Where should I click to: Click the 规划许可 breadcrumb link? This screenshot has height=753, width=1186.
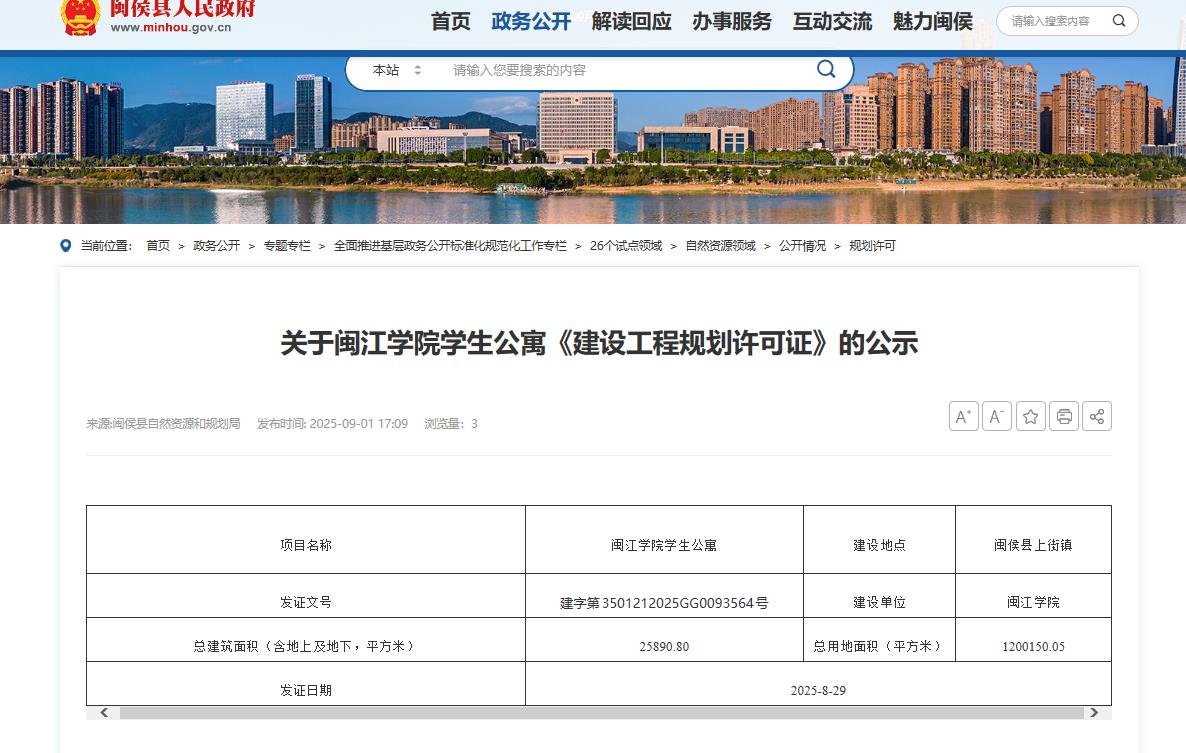pos(872,246)
